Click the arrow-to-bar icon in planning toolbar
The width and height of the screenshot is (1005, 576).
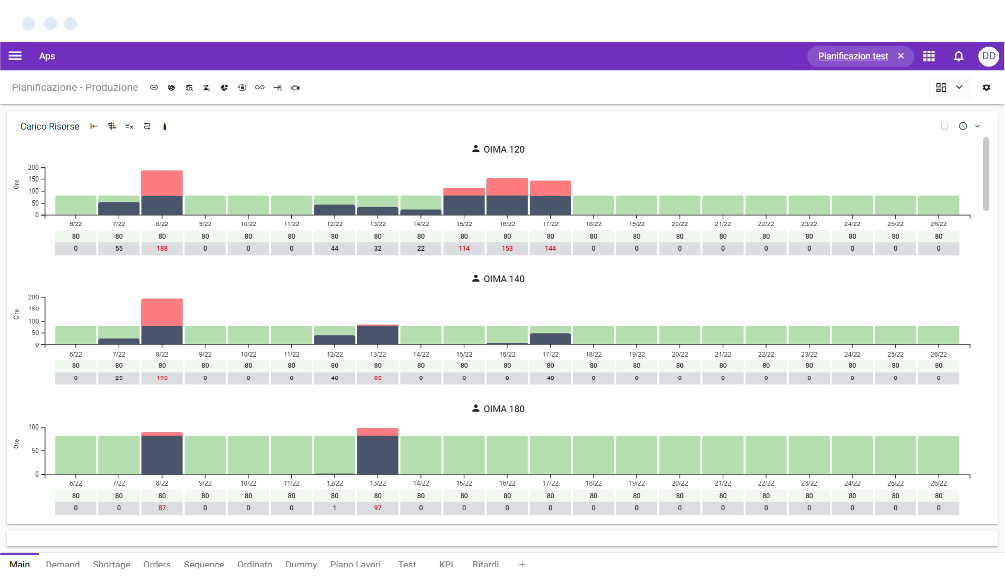coord(277,88)
